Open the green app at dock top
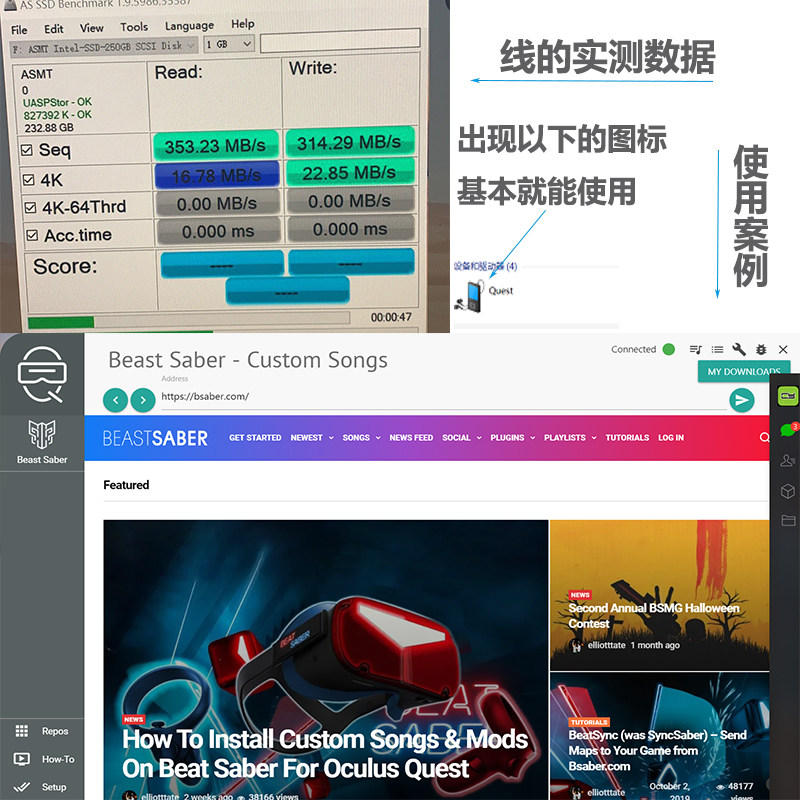Image resolution: width=800 pixels, height=800 pixels. (787, 396)
